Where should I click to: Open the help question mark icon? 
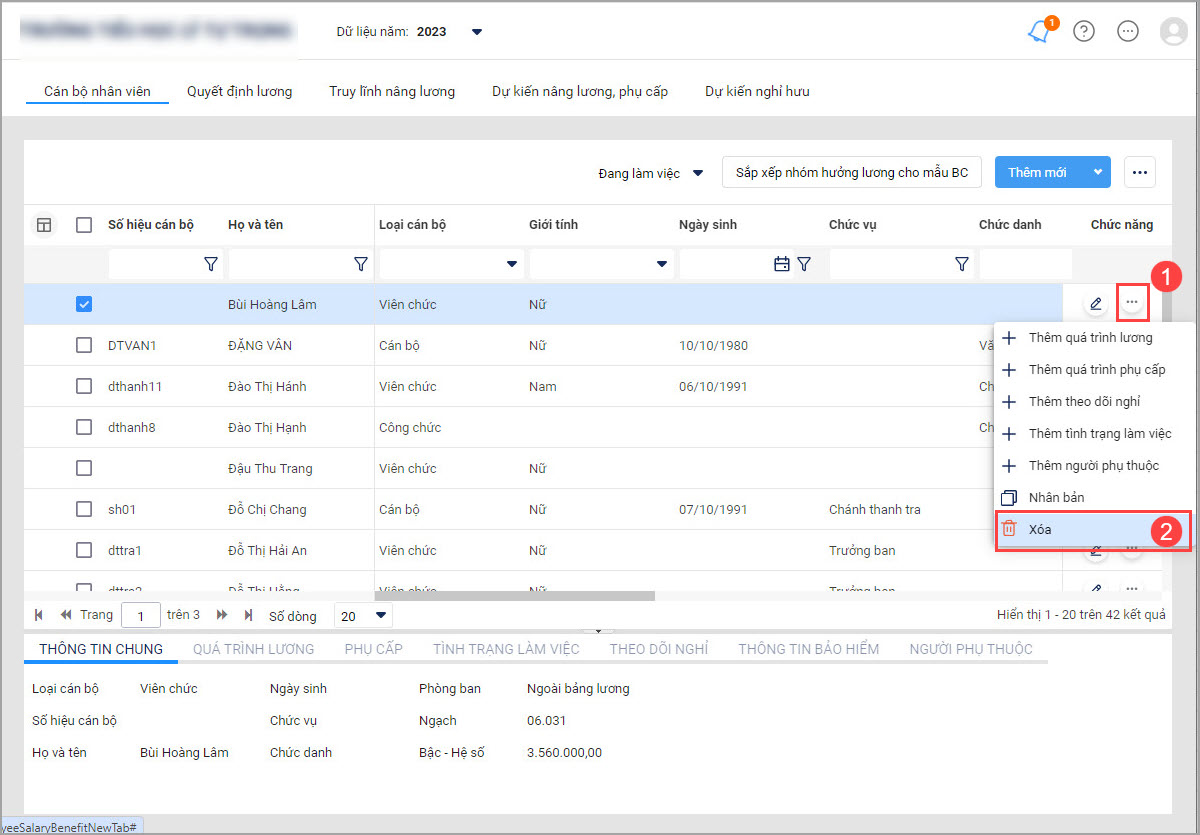[x=1084, y=31]
